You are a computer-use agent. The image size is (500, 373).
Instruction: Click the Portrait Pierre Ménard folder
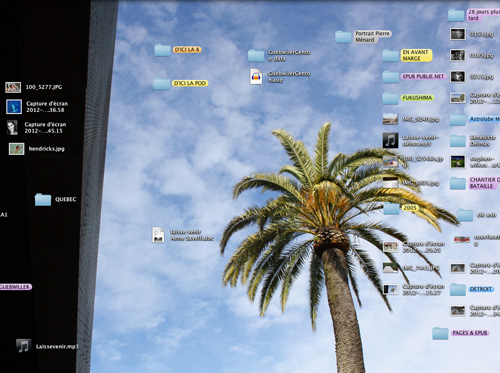[343, 37]
